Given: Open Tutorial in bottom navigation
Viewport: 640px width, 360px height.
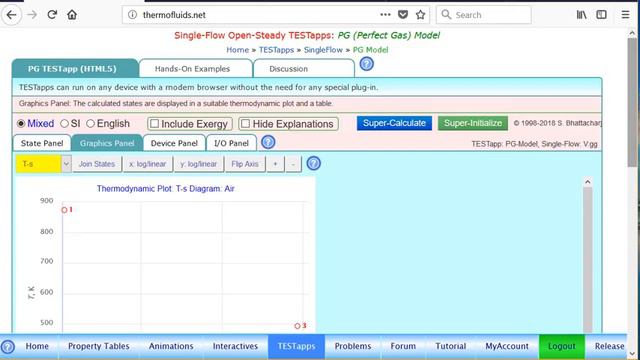Looking at the screenshot, I should (x=451, y=347).
